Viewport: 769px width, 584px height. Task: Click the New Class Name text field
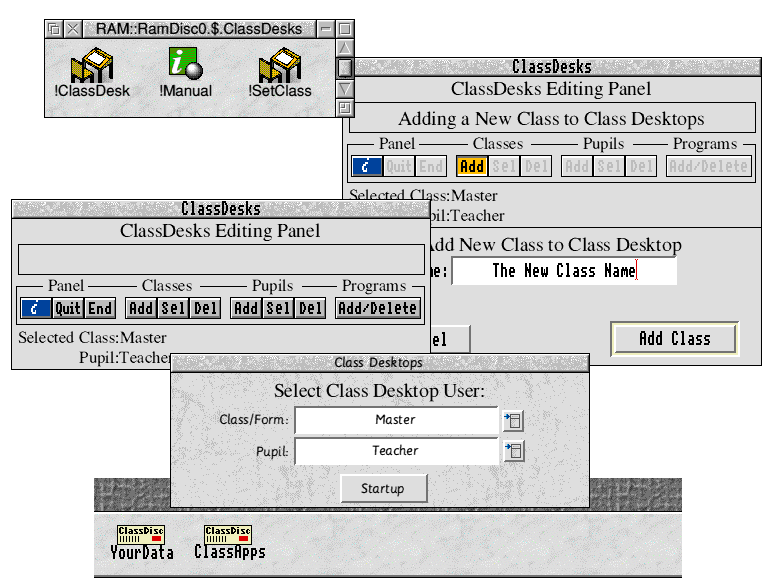(564, 271)
